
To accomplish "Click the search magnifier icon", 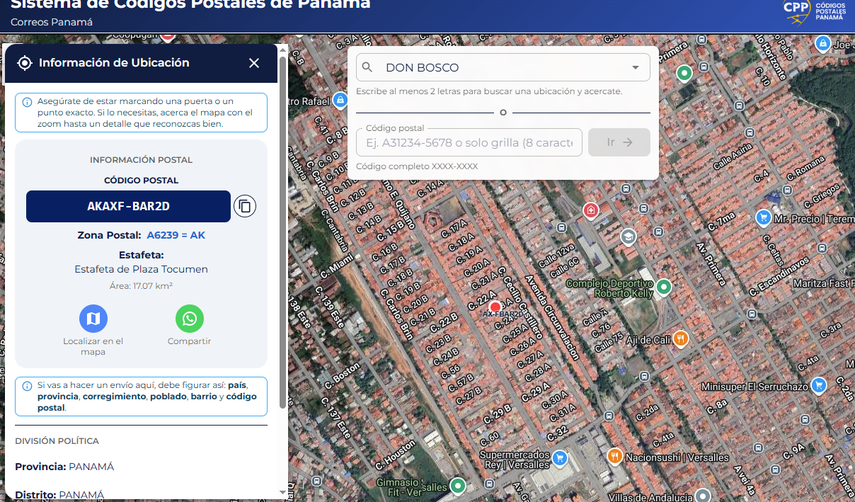I will pos(367,67).
